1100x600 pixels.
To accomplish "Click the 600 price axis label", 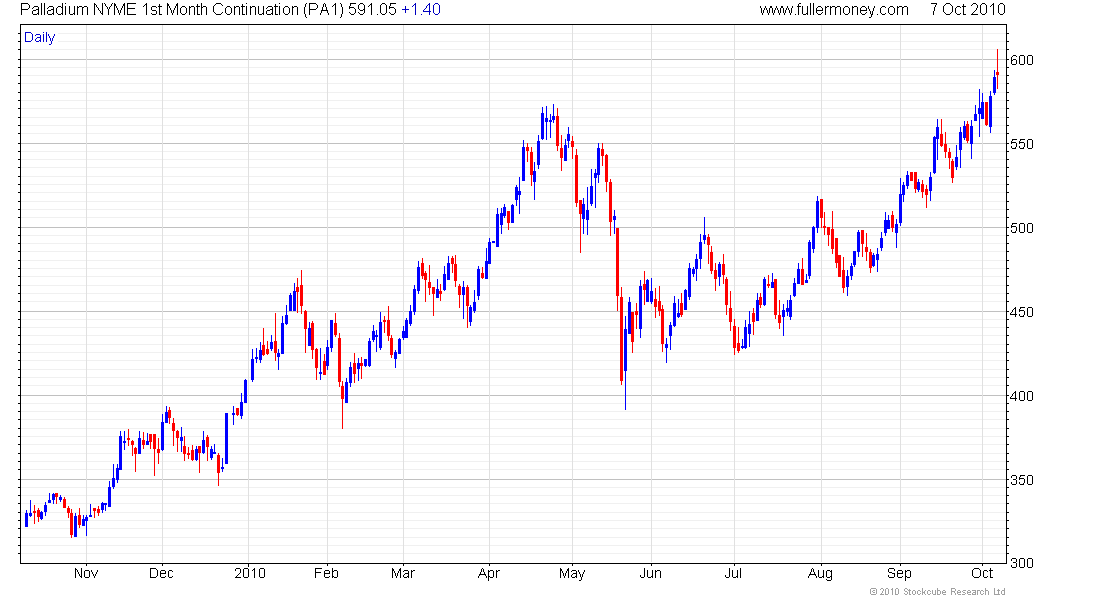I will click(x=1021, y=60).
